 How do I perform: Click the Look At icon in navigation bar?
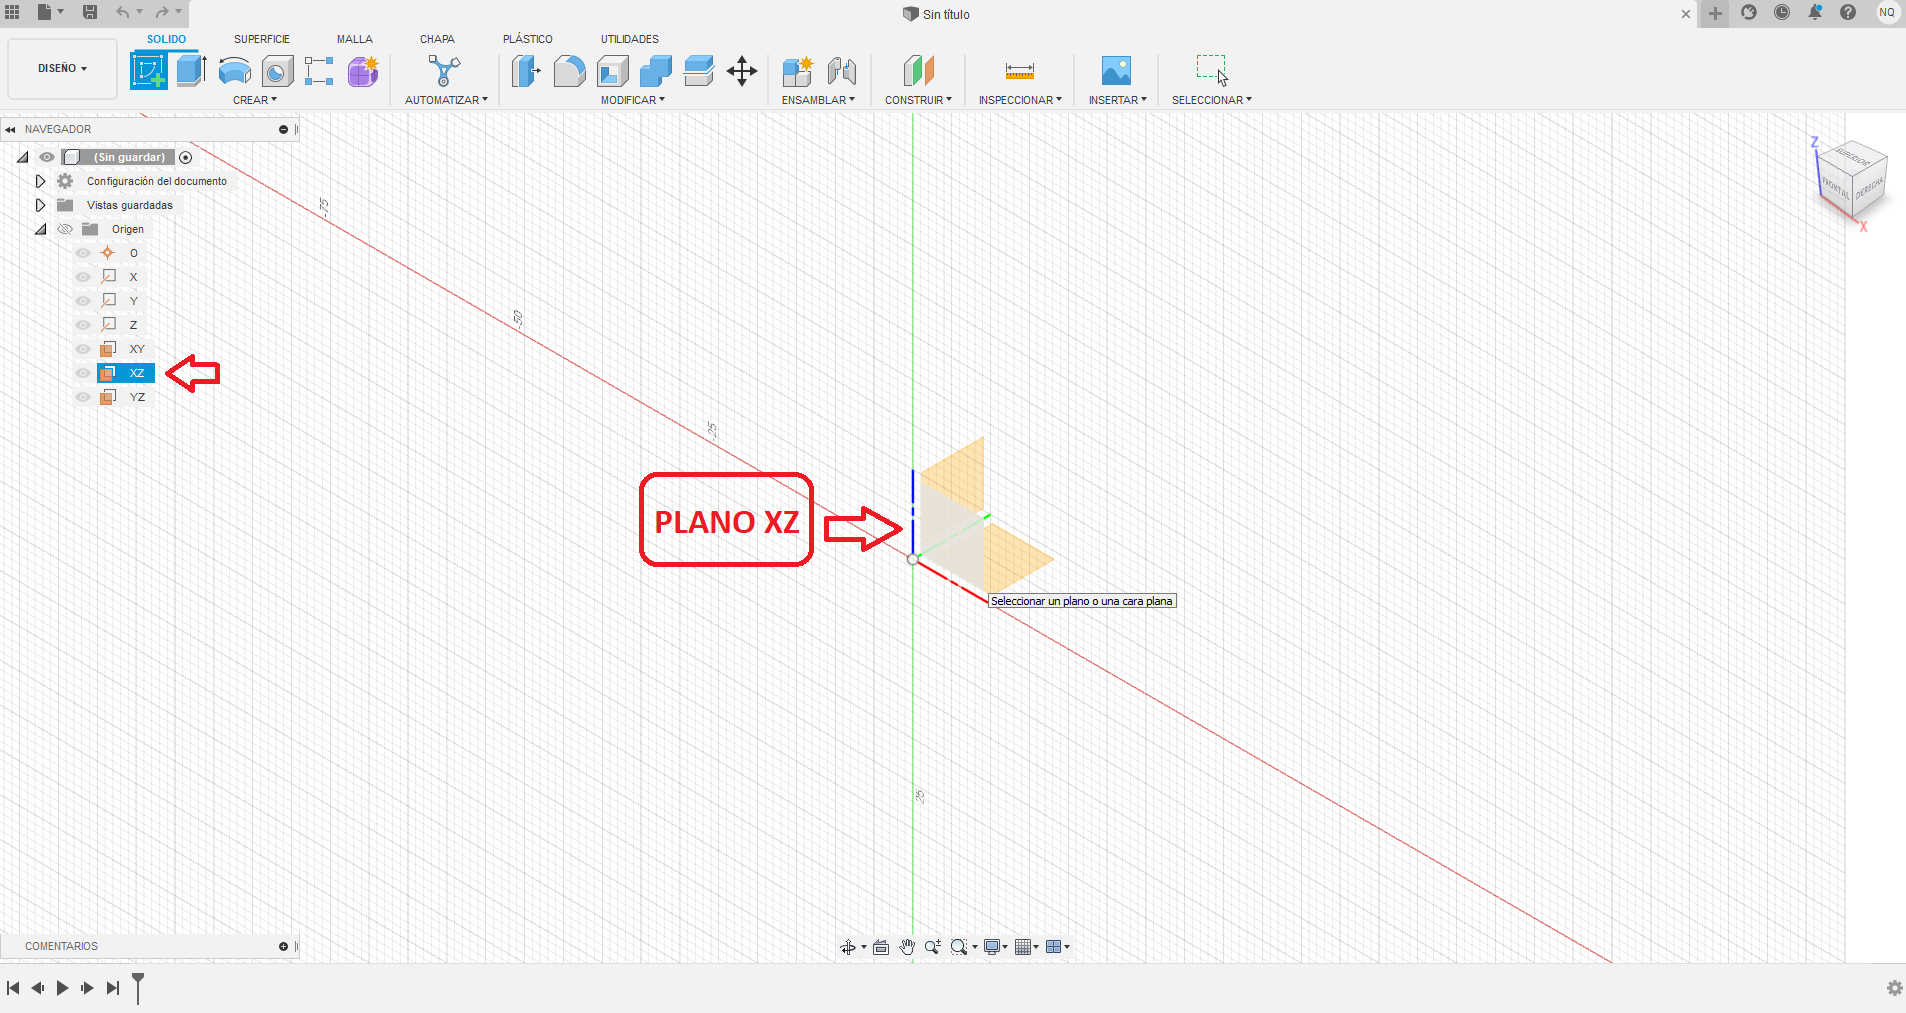[881, 947]
